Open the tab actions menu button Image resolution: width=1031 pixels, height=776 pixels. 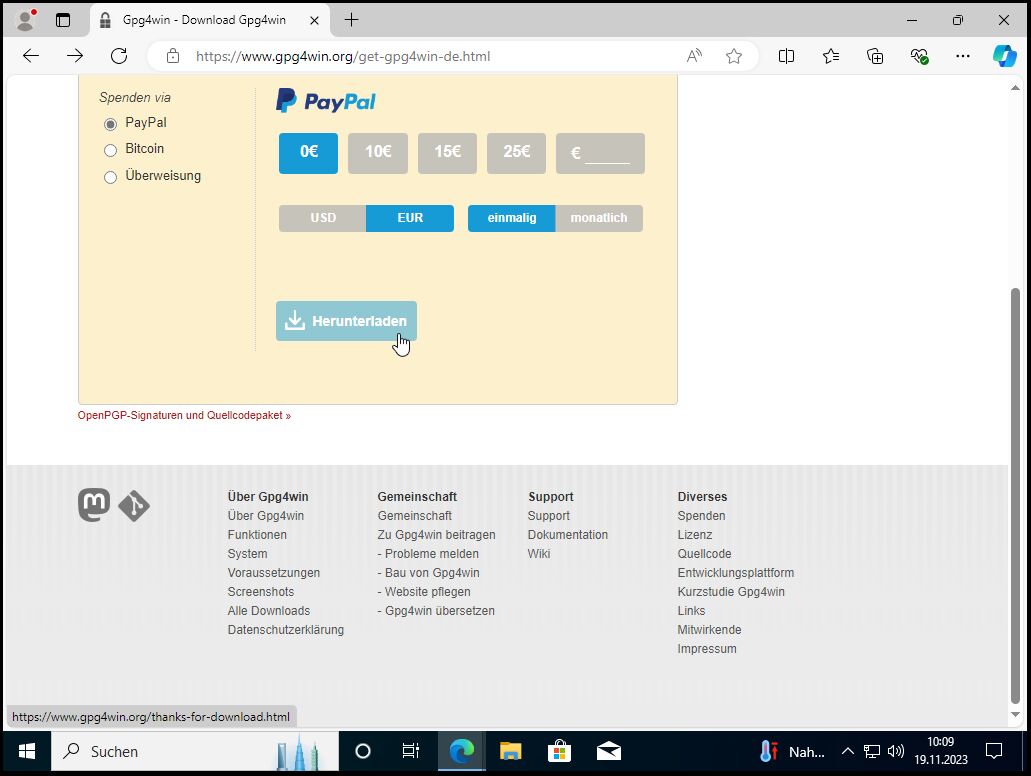(x=63, y=20)
